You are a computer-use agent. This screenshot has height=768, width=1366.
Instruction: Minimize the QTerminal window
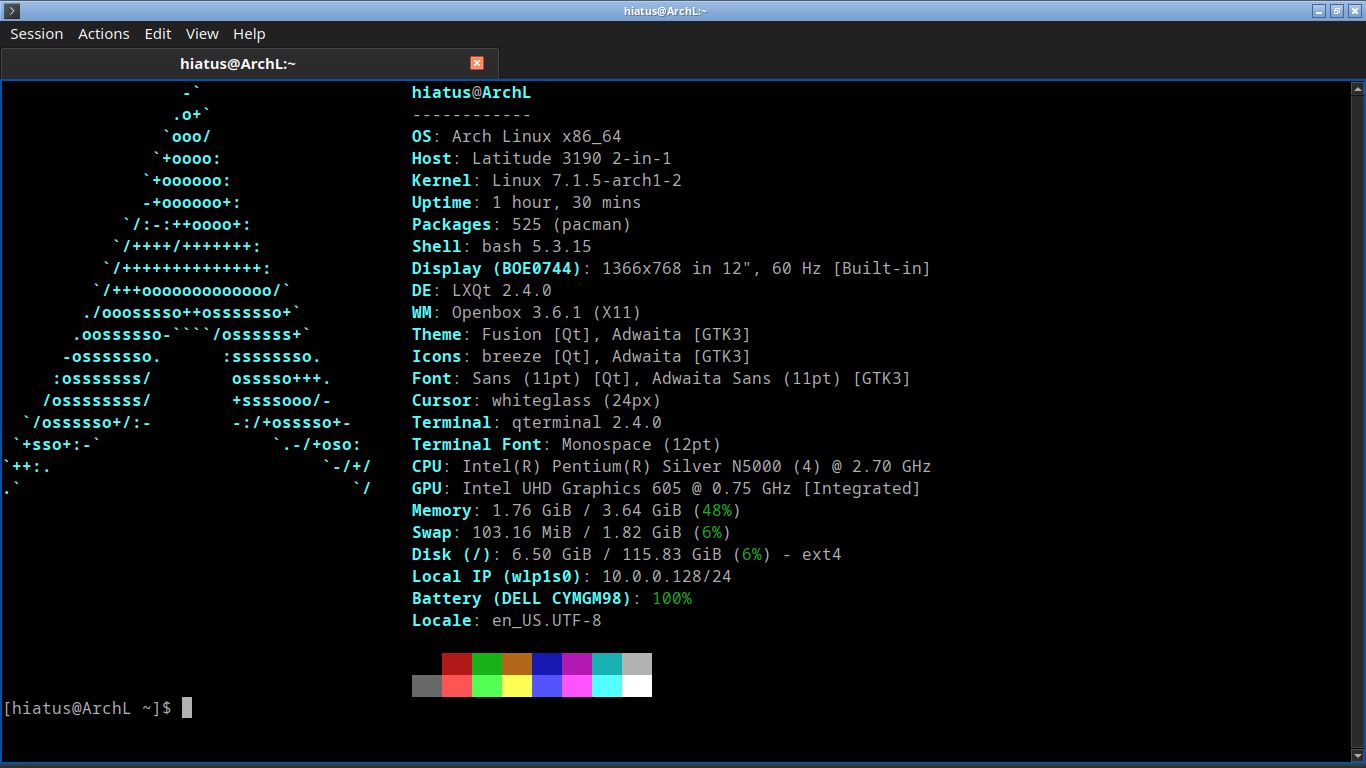(1319, 10)
